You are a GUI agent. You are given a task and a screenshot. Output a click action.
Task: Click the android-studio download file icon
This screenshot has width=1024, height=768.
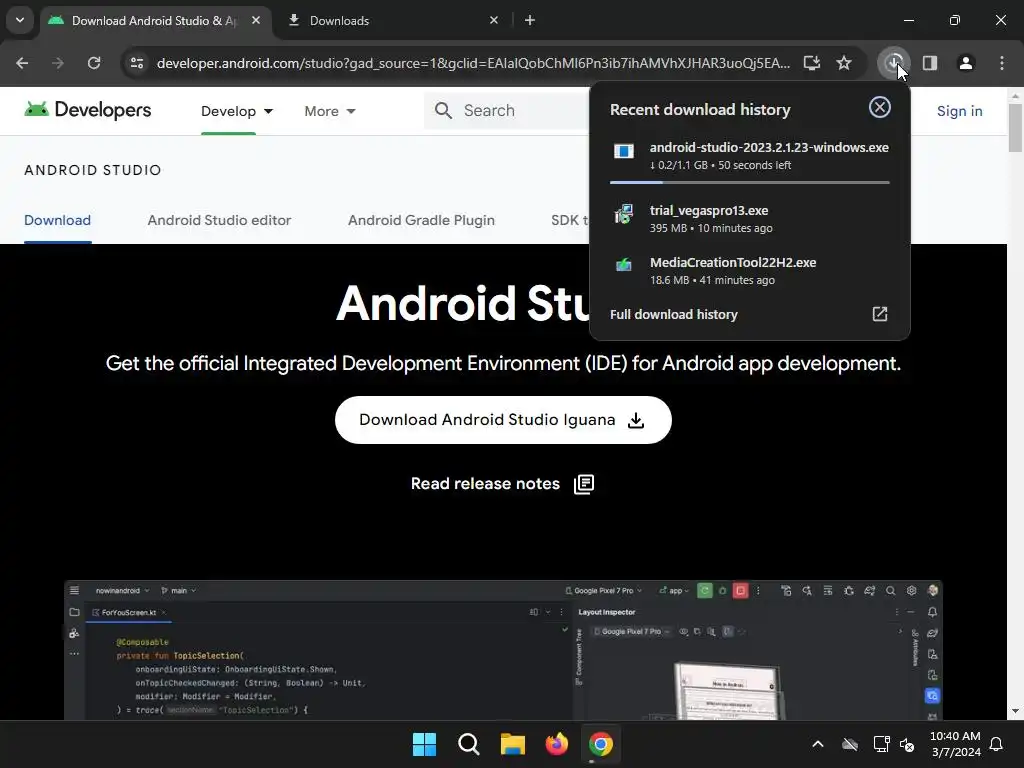(x=624, y=152)
